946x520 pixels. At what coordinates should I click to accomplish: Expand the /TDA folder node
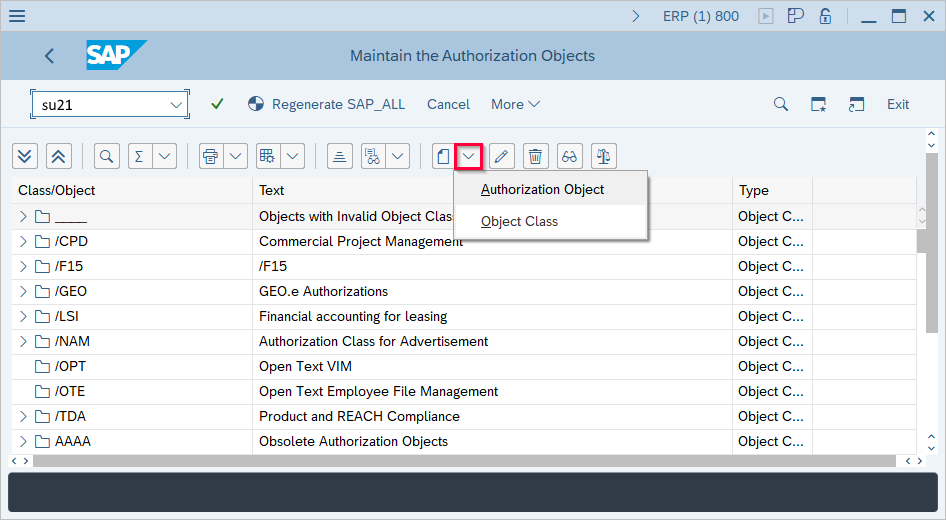pyautogui.click(x=23, y=416)
